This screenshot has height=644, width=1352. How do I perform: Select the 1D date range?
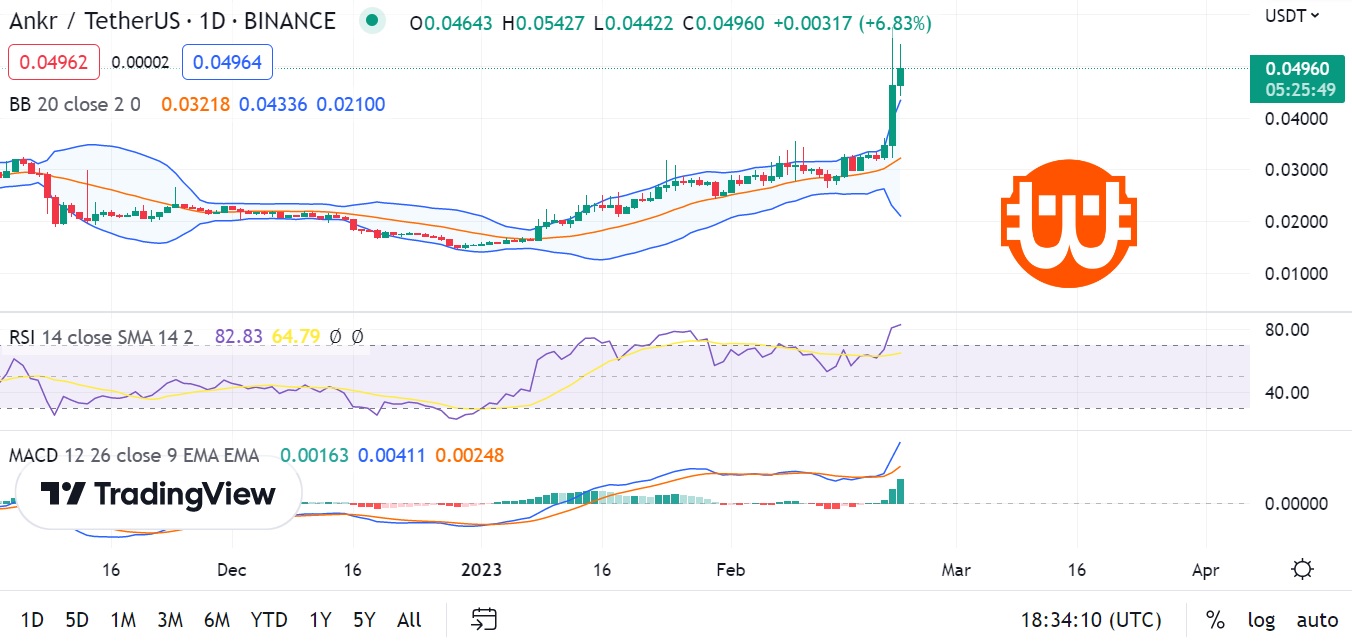click(32, 620)
